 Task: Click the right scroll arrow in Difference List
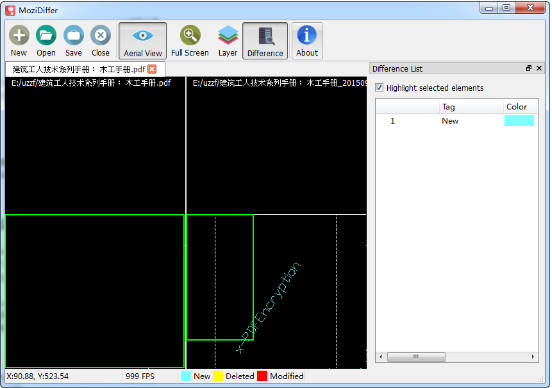pyautogui.click(x=533, y=357)
